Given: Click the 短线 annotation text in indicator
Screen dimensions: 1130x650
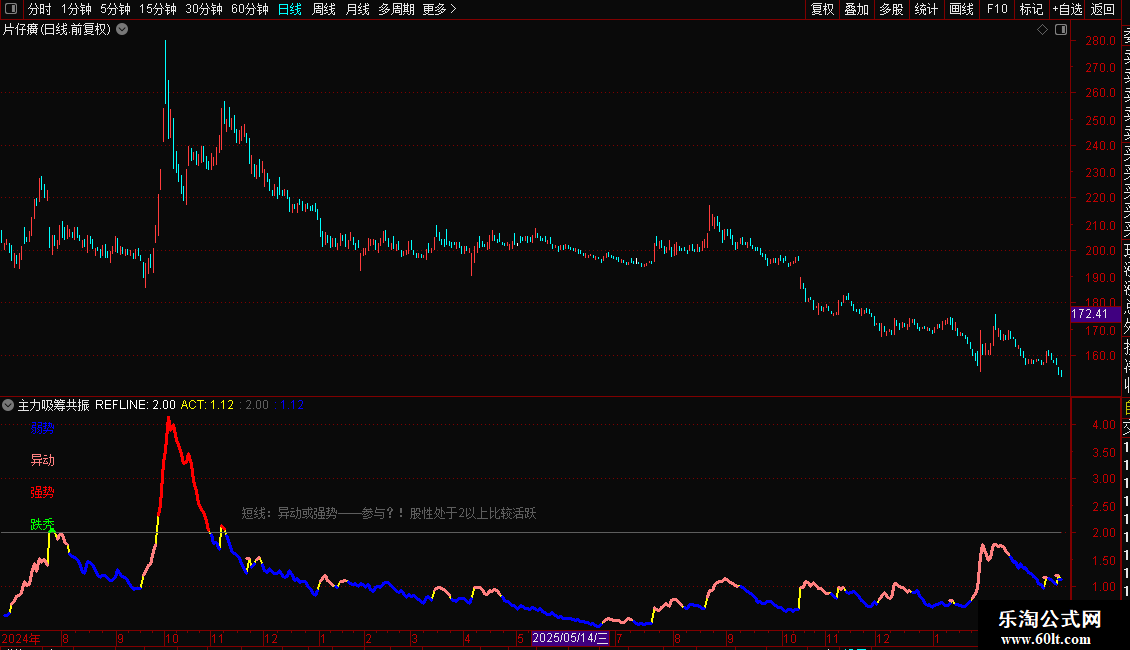Looking at the screenshot, I should 388,513.
